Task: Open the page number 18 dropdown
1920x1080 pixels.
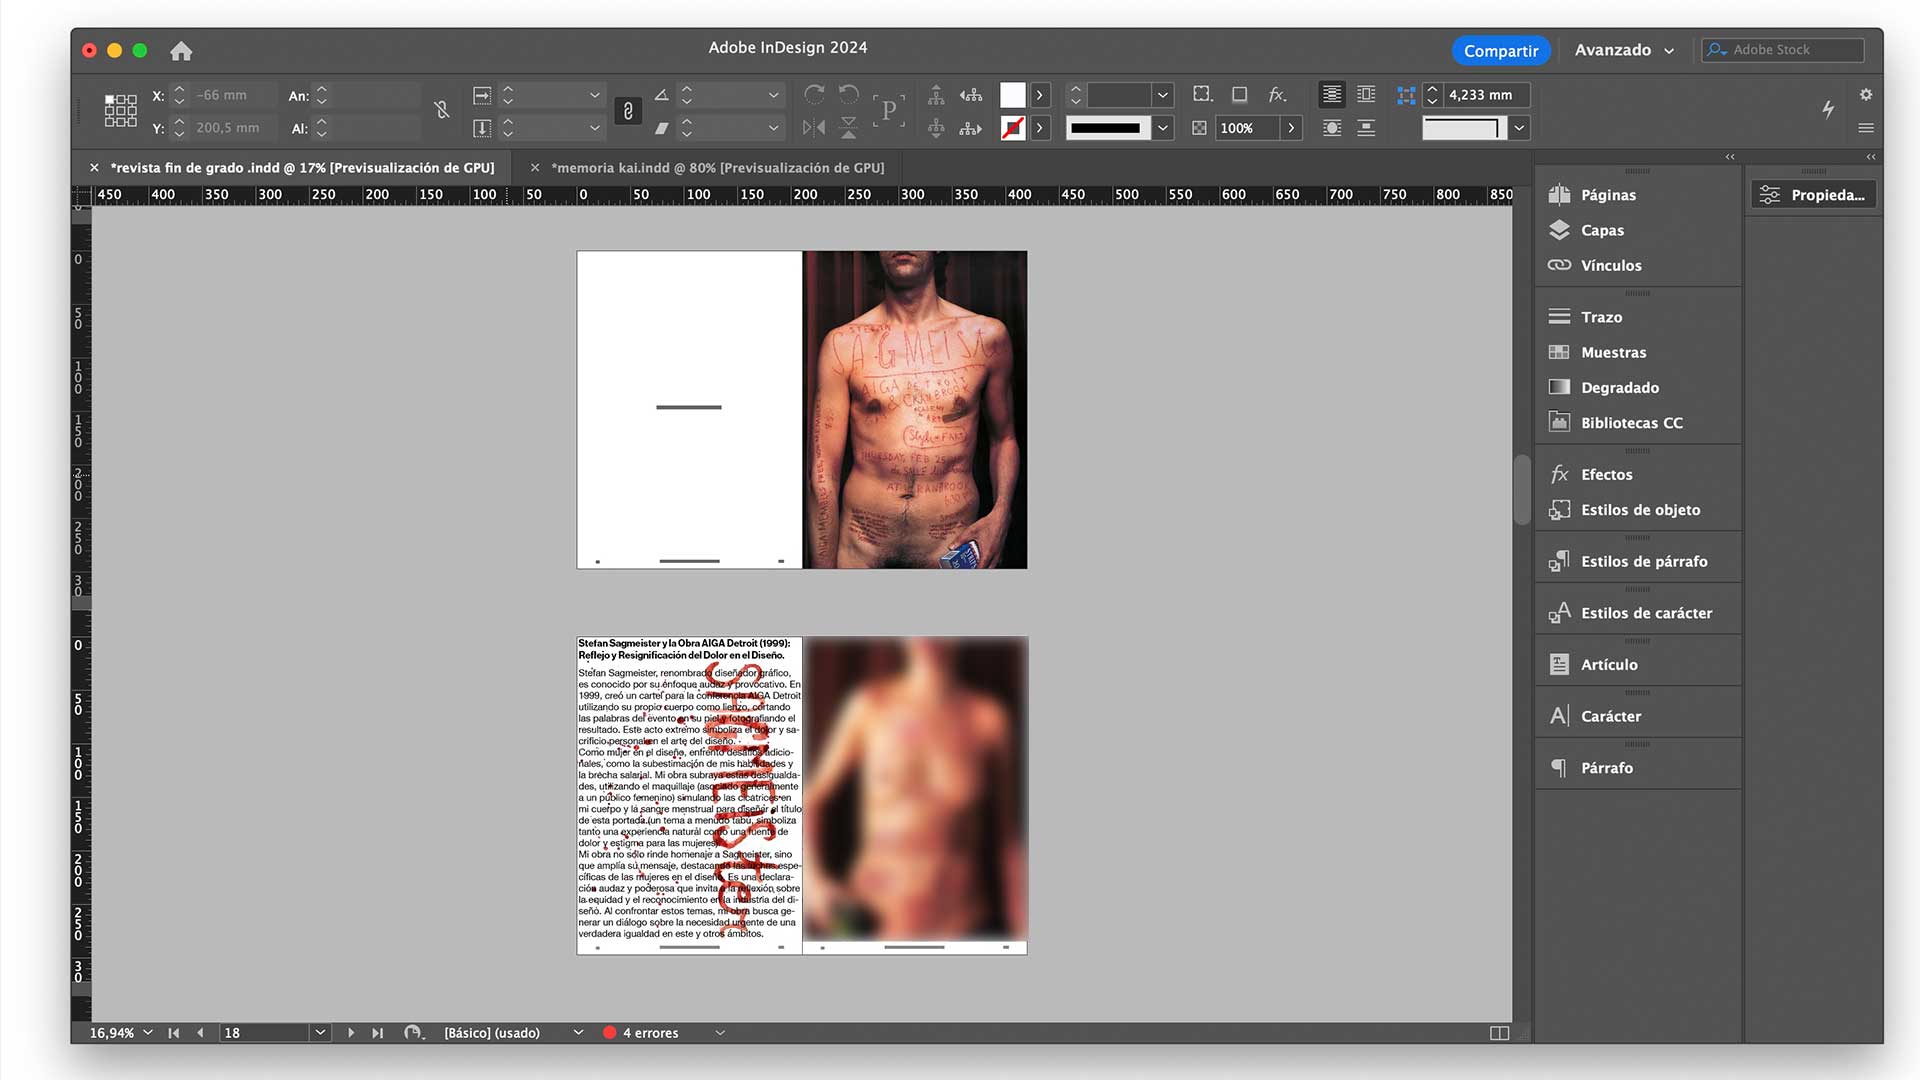Action: tap(320, 1033)
